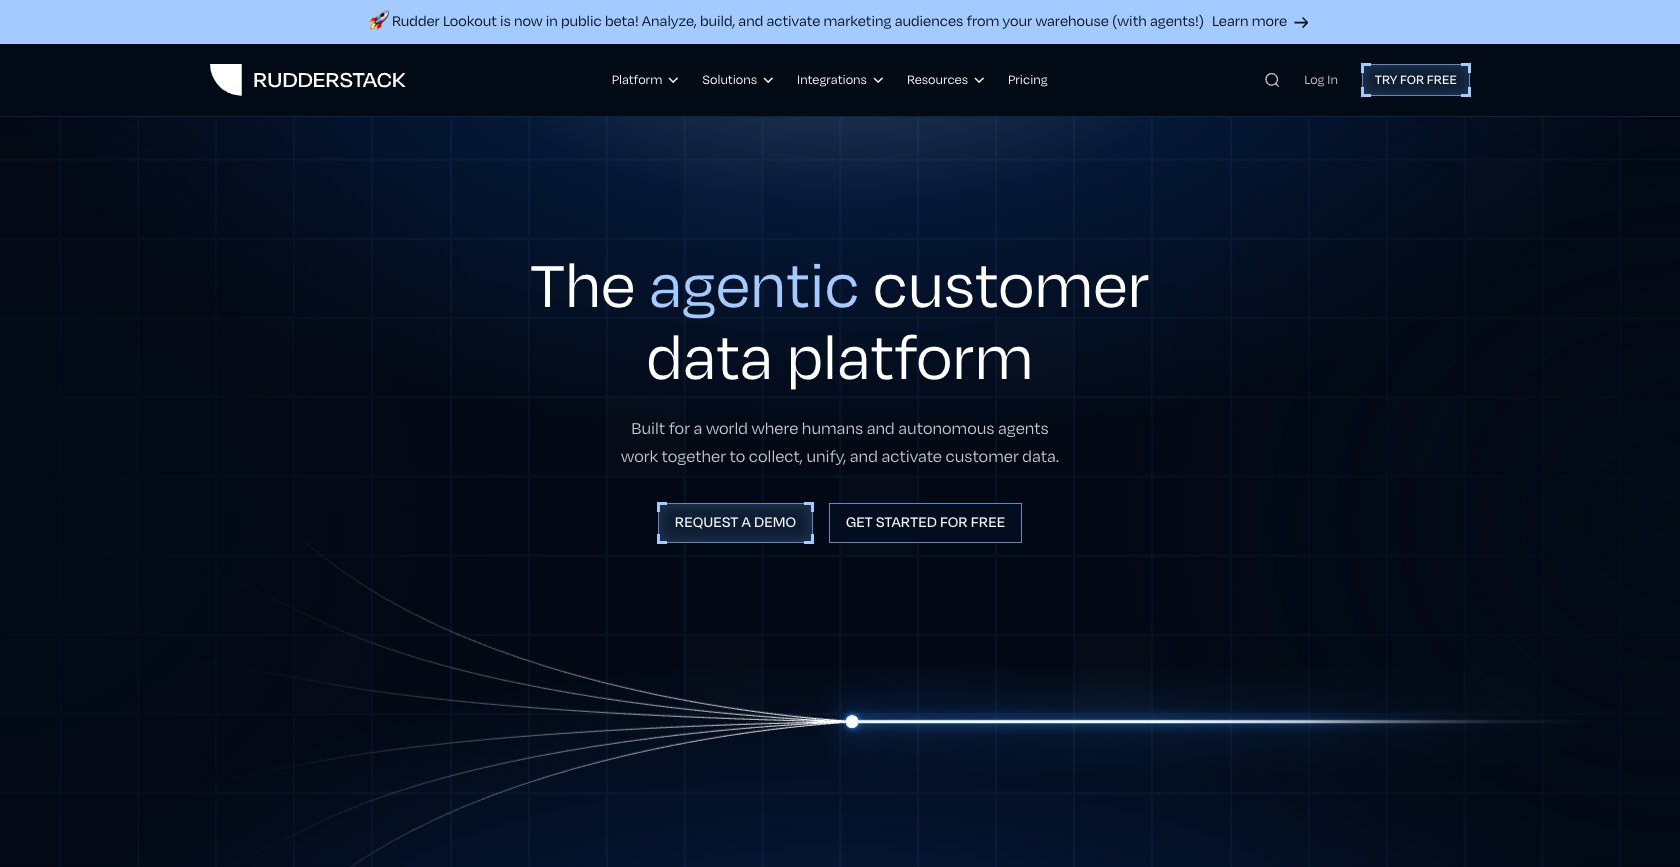Expand the Resources dropdown menu
This screenshot has width=1680, height=867.
coord(946,80)
